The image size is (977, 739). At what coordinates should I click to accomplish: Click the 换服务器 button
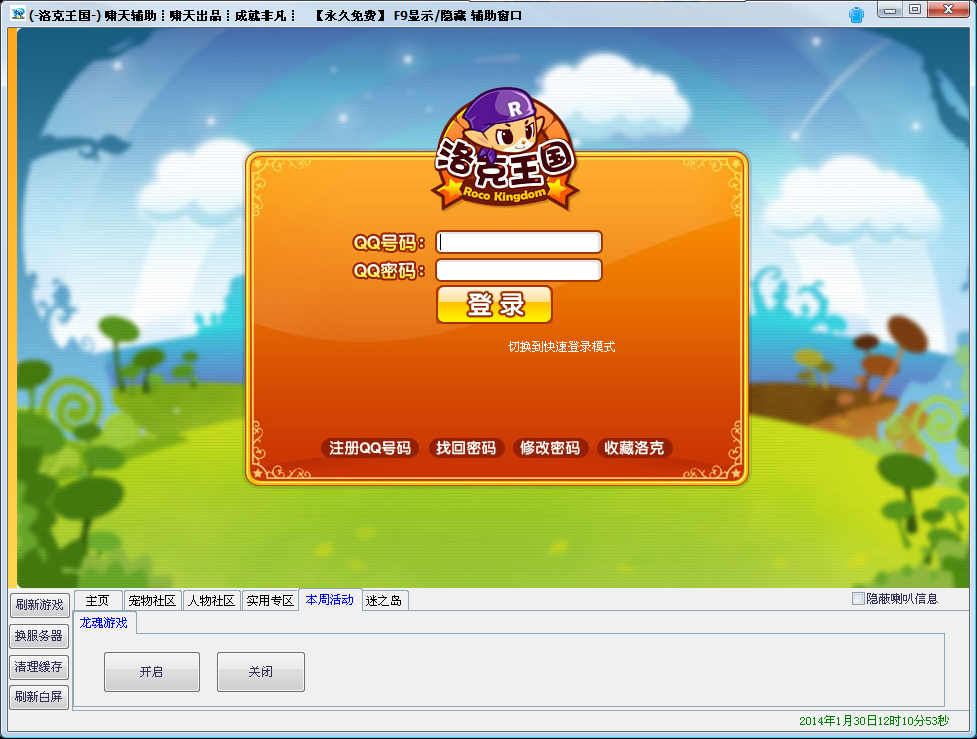(39, 636)
